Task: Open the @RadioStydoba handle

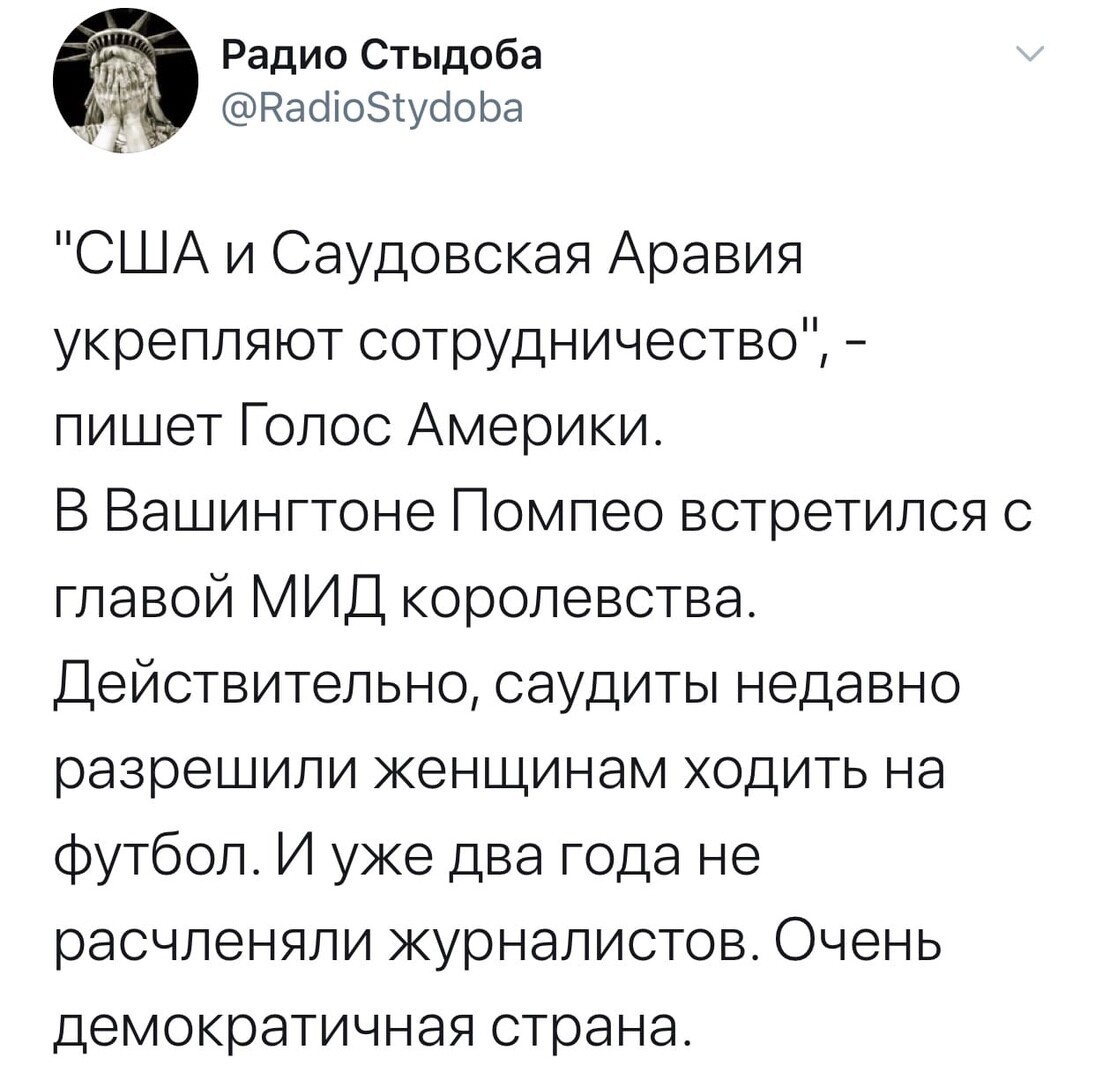Action: coord(372,108)
